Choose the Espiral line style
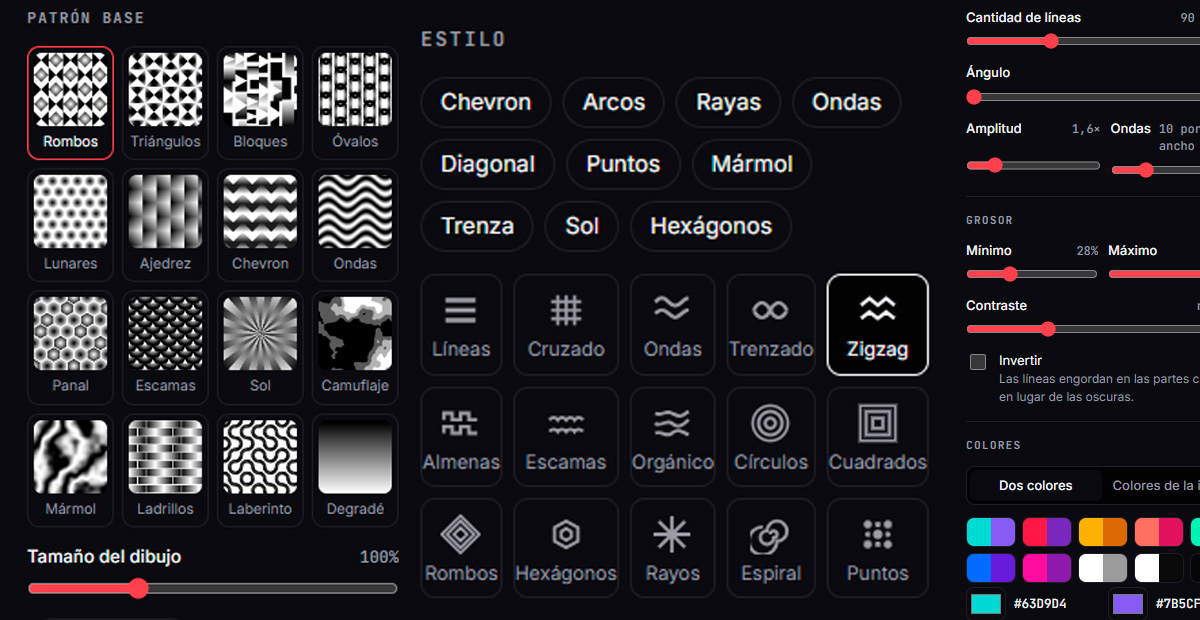Screen dimensions: 1200x620 click(770, 548)
